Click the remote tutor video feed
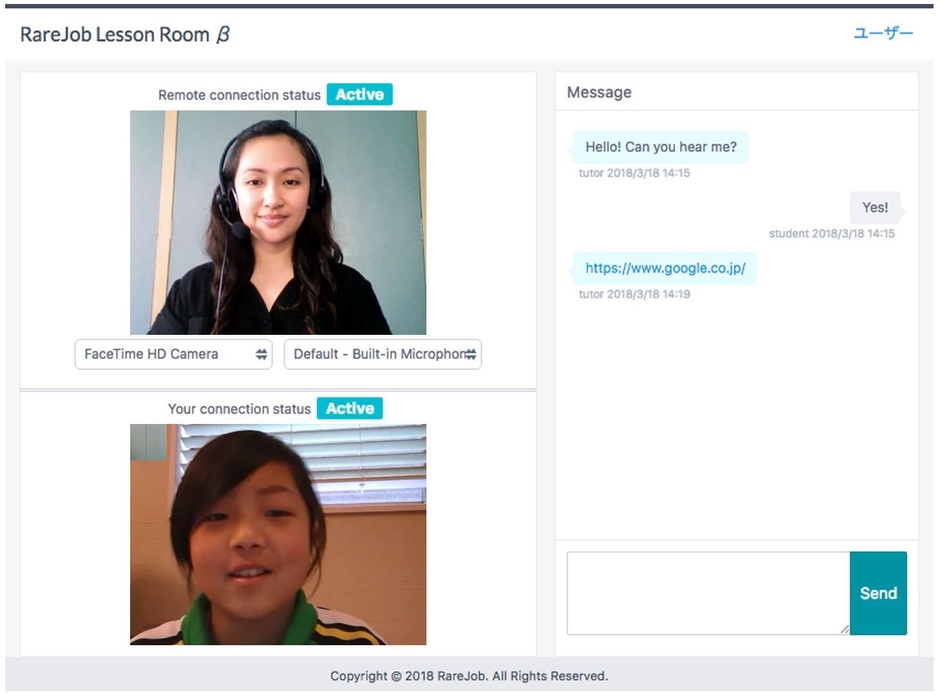The image size is (940, 696). 278,222
